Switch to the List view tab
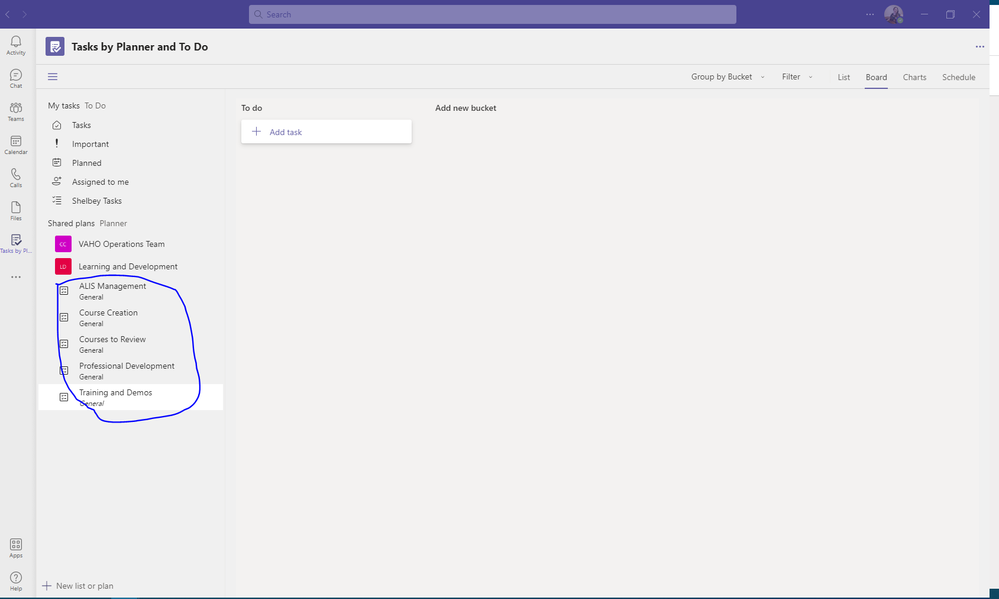The image size is (999, 599). [844, 77]
